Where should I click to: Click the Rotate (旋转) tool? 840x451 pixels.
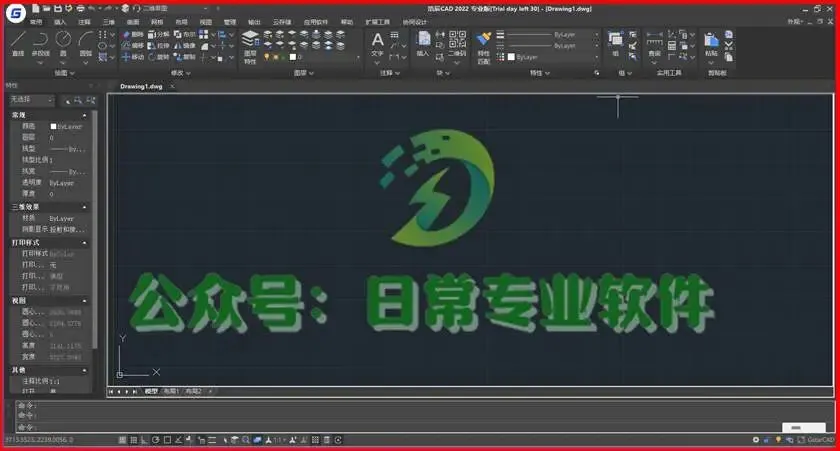(x=159, y=57)
